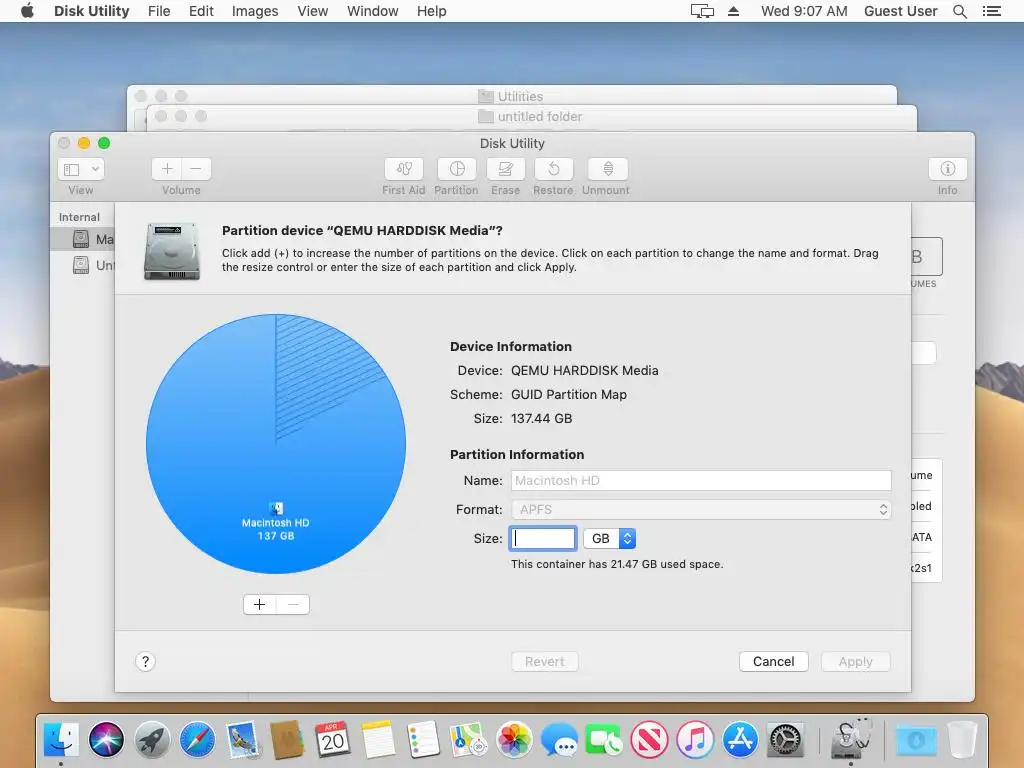Open Mail from the Dock
The image size is (1024, 768).
click(x=243, y=740)
